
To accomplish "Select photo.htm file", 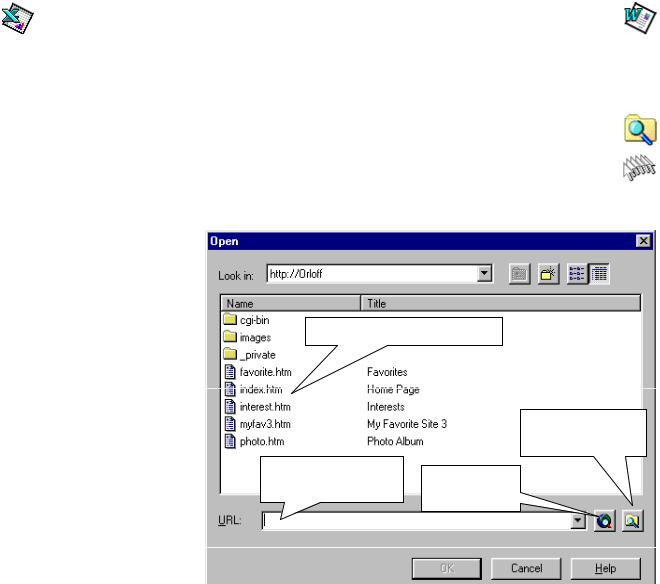I will tap(262, 441).
